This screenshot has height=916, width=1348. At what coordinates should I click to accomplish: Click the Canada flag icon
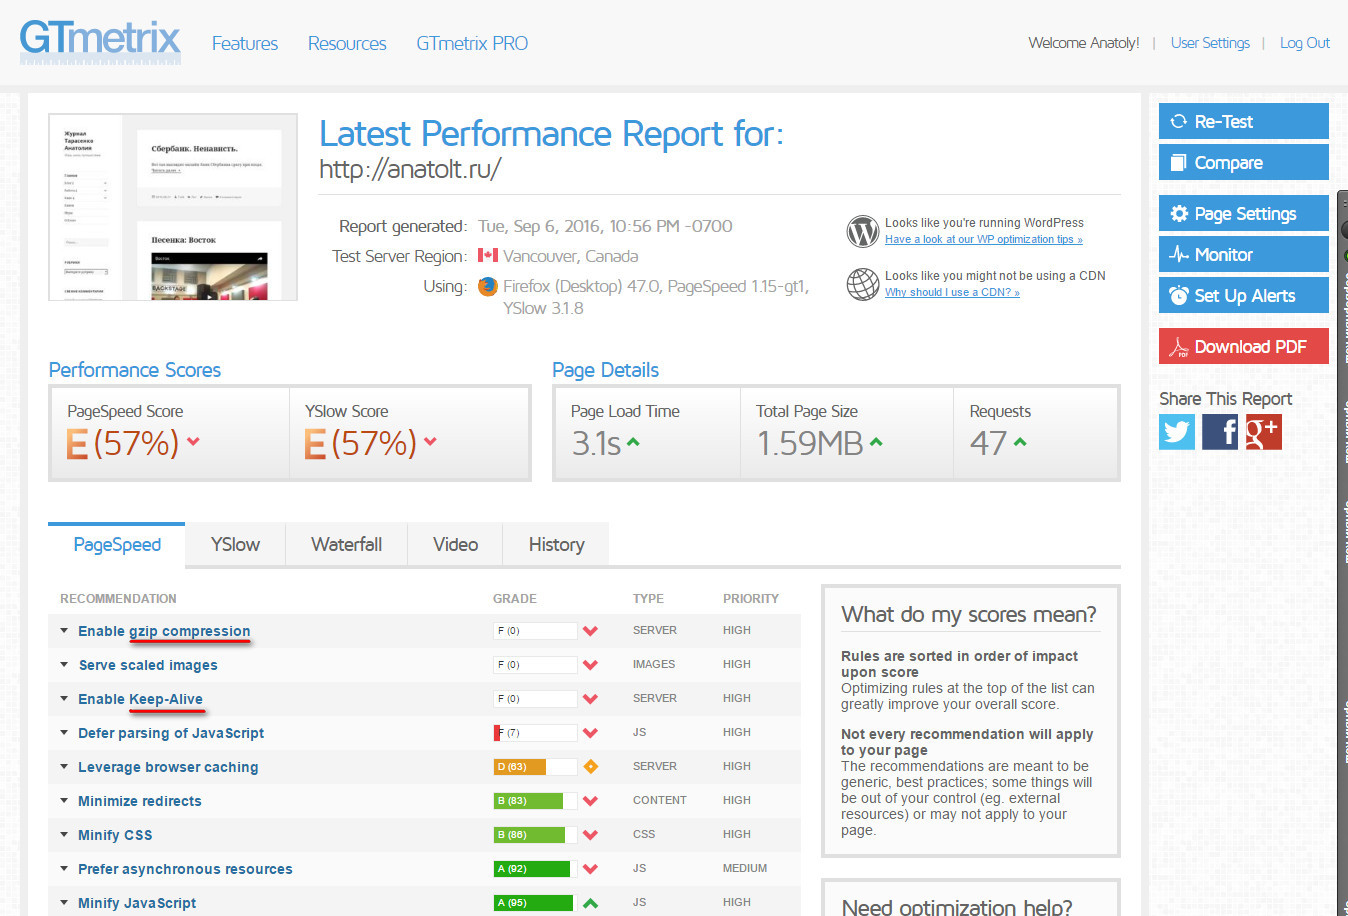(x=488, y=255)
